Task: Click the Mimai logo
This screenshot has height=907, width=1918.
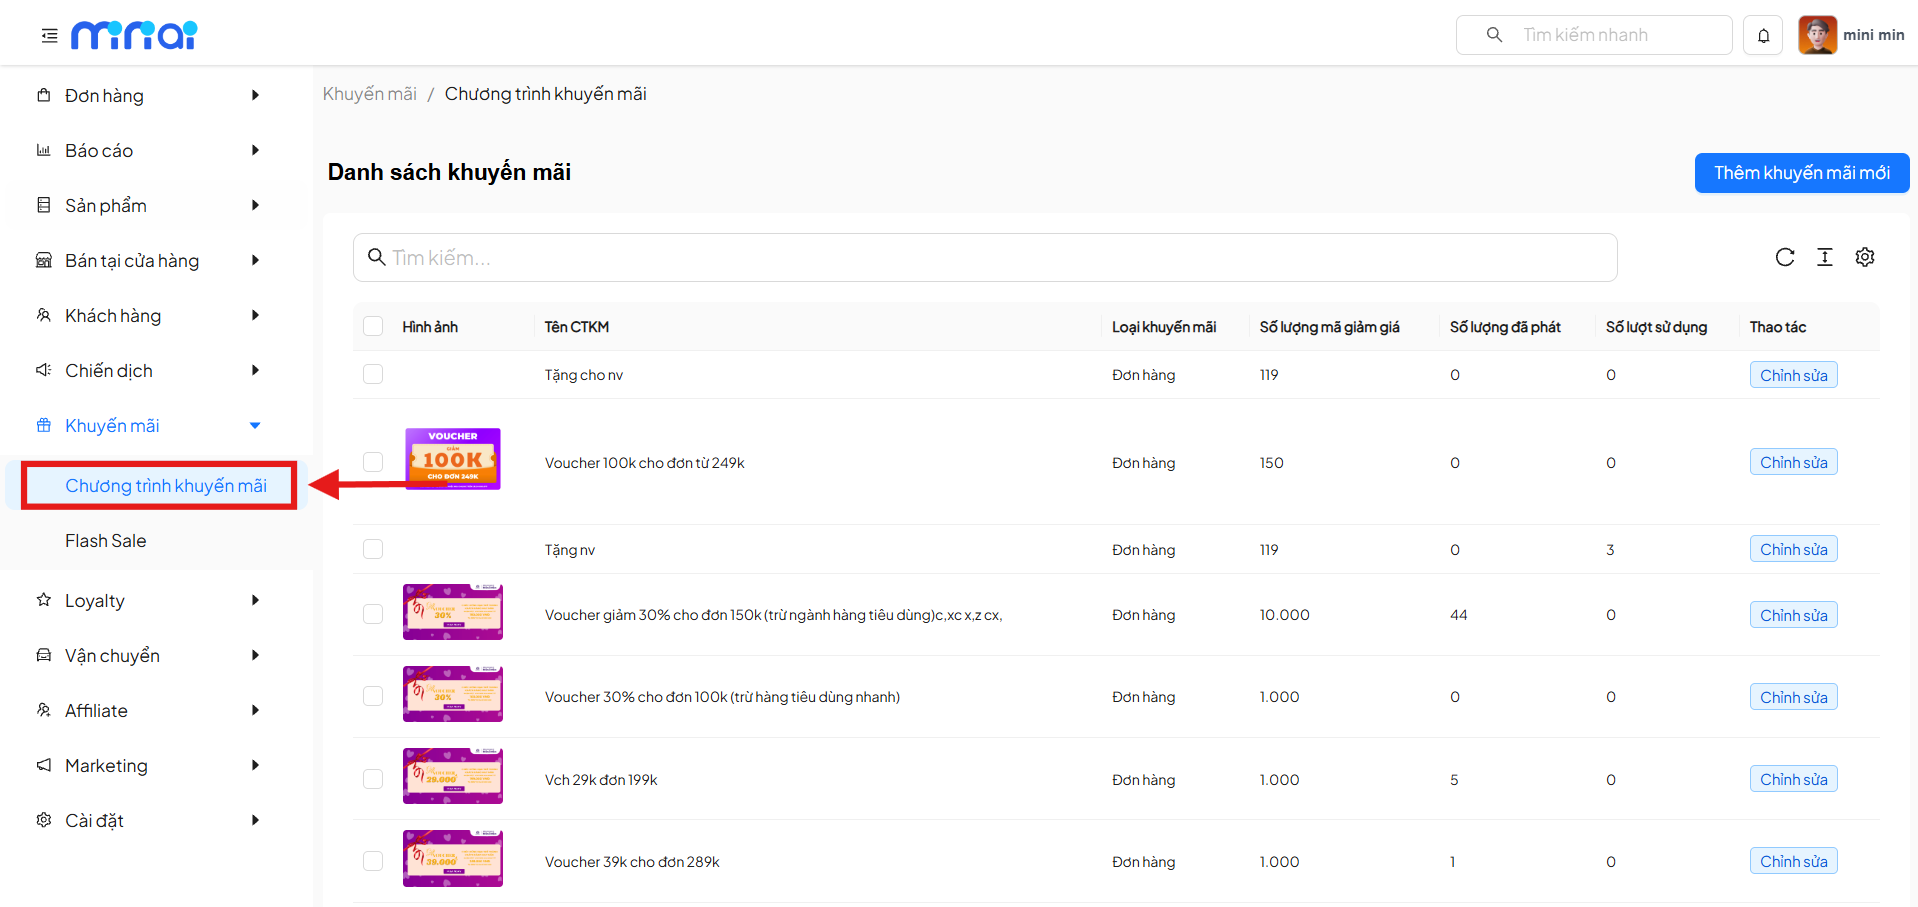Action: pyautogui.click(x=134, y=36)
